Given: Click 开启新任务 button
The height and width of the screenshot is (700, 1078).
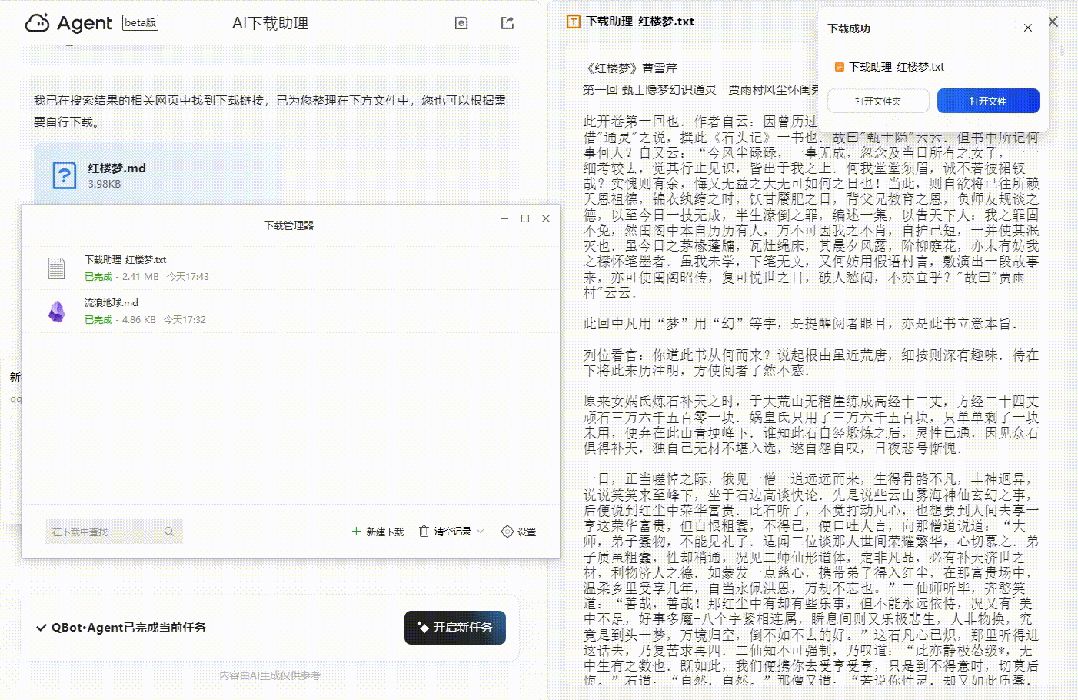Looking at the screenshot, I should pos(455,628).
